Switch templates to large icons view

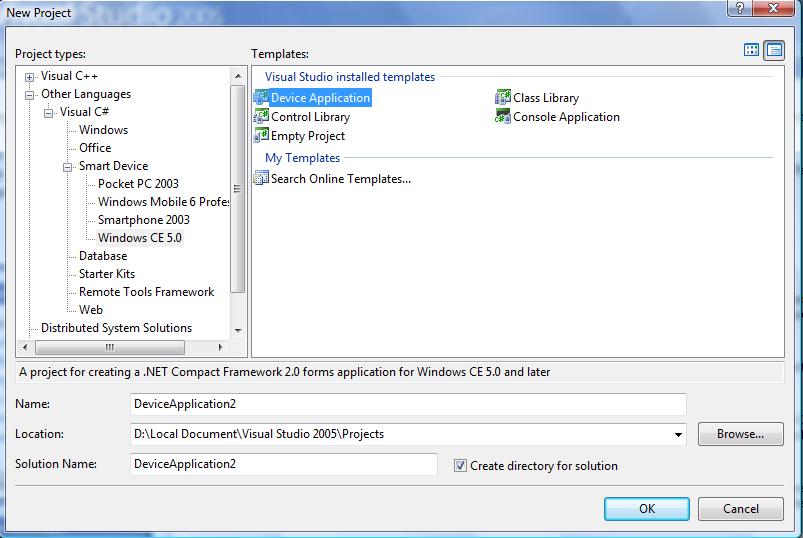click(751, 50)
